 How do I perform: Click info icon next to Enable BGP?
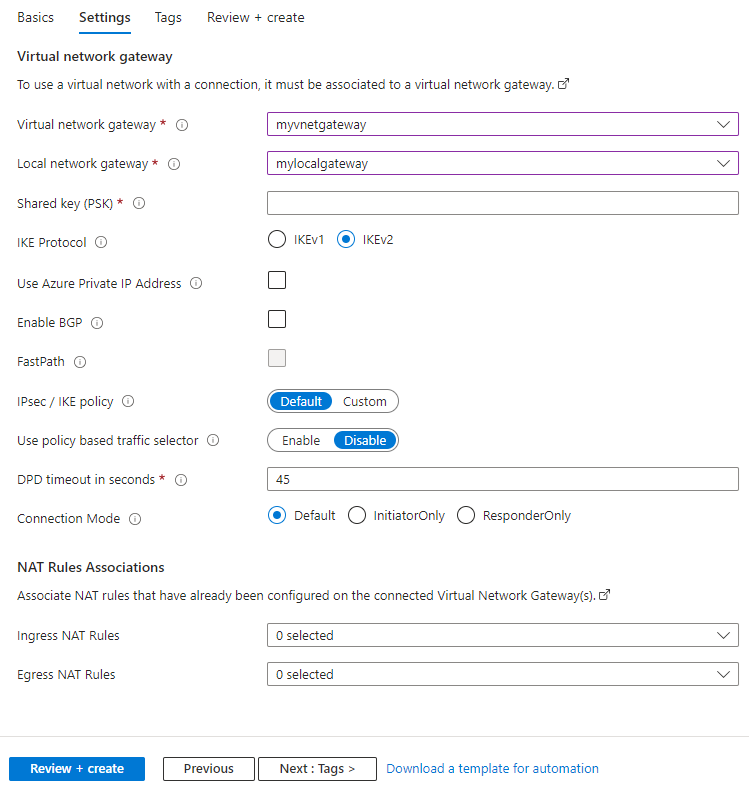click(97, 323)
